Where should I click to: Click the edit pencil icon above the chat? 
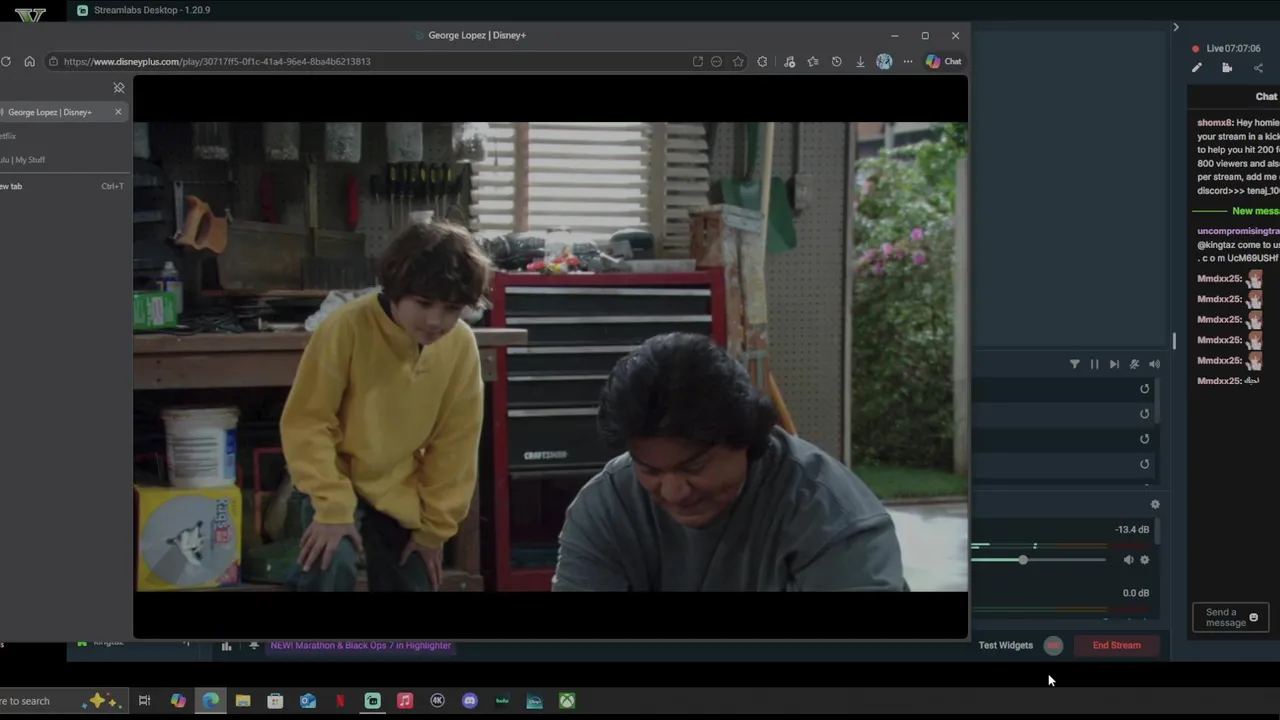pos(1197,68)
